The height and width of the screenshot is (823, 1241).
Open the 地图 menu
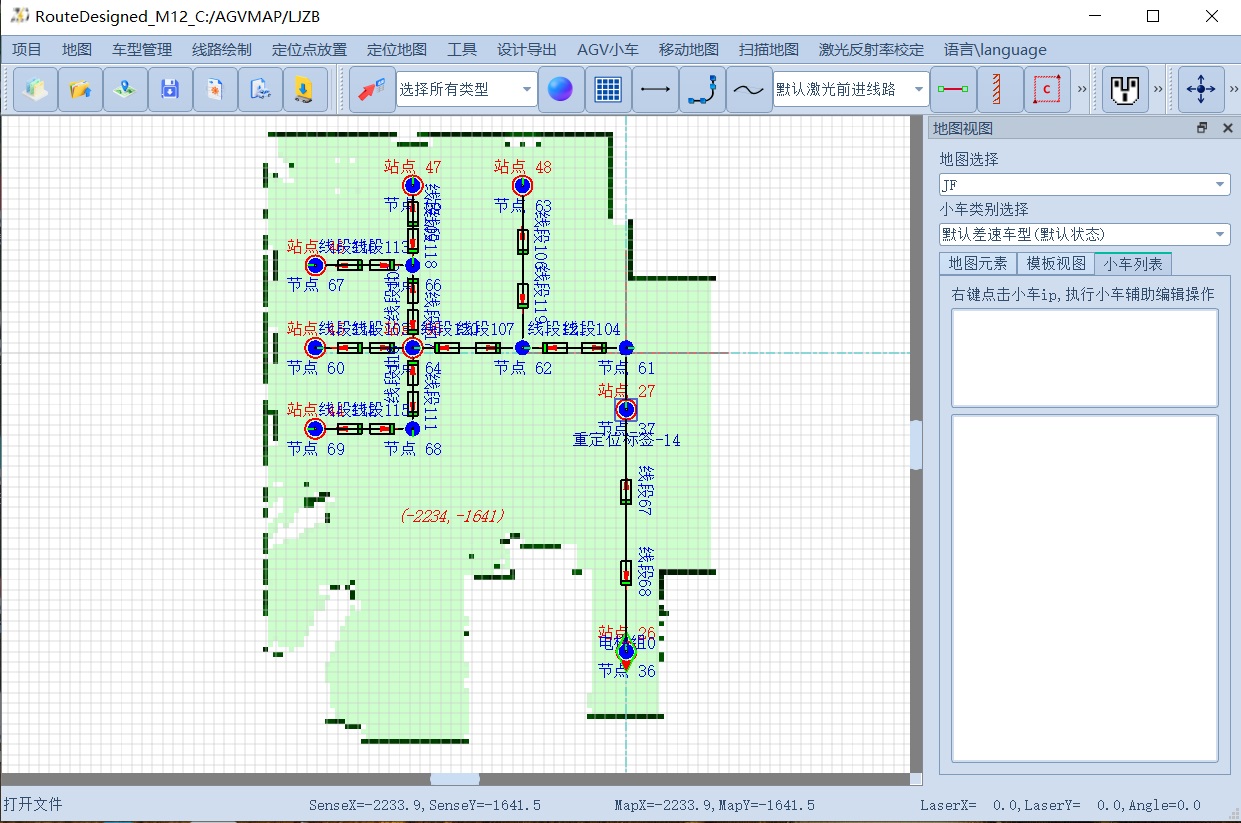pyautogui.click(x=77, y=49)
